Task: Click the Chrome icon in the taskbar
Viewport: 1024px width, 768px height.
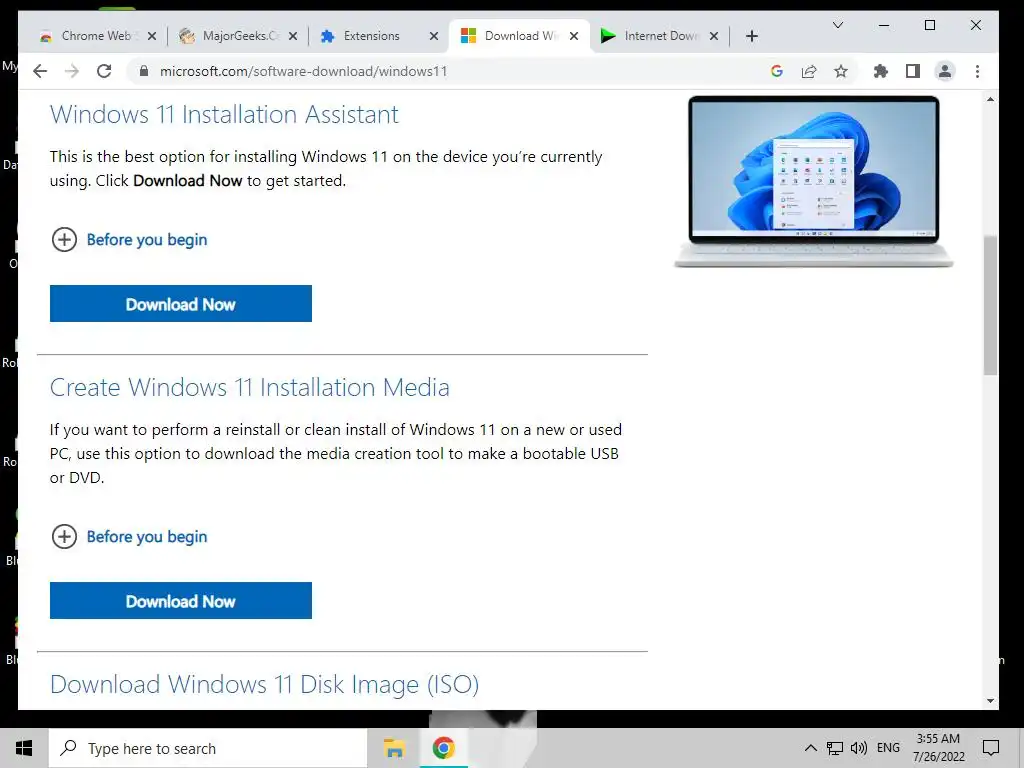Action: 443,748
